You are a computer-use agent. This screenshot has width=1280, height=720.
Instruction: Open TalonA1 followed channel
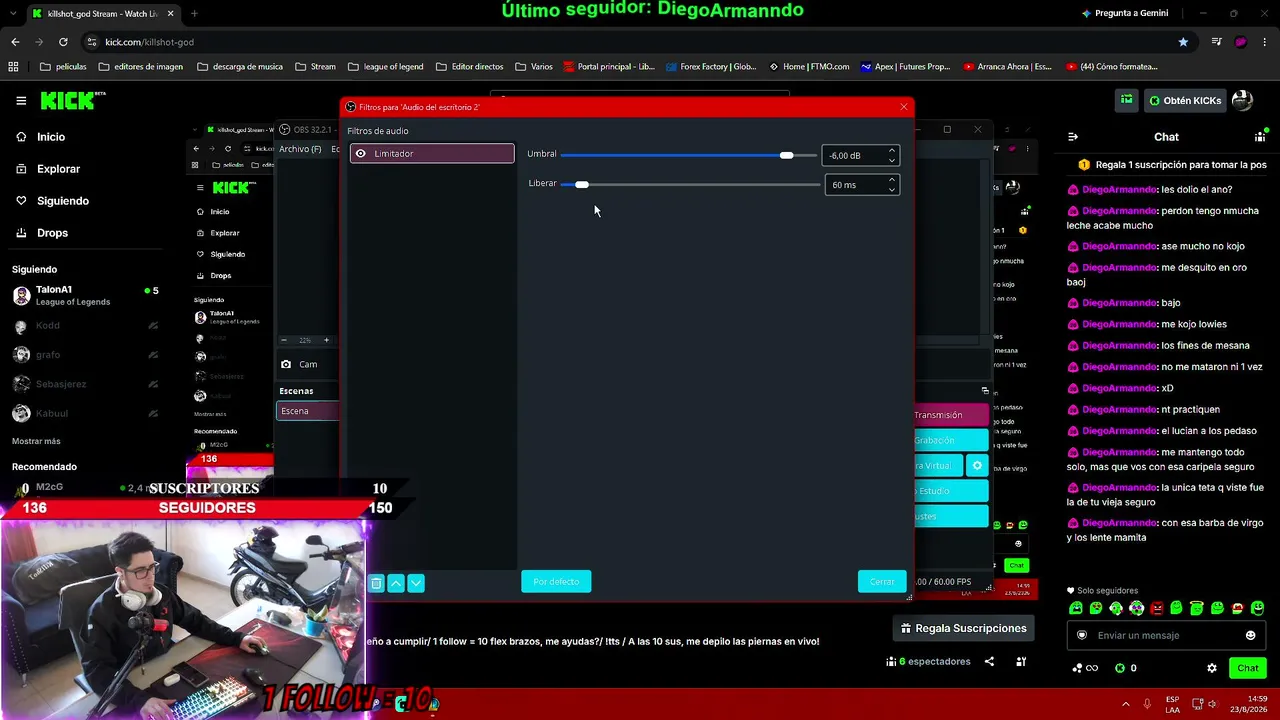coord(86,295)
